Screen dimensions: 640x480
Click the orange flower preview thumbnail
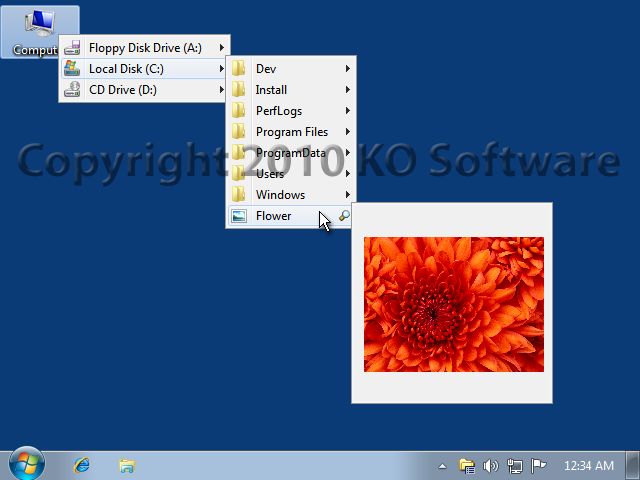tap(453, 304)
